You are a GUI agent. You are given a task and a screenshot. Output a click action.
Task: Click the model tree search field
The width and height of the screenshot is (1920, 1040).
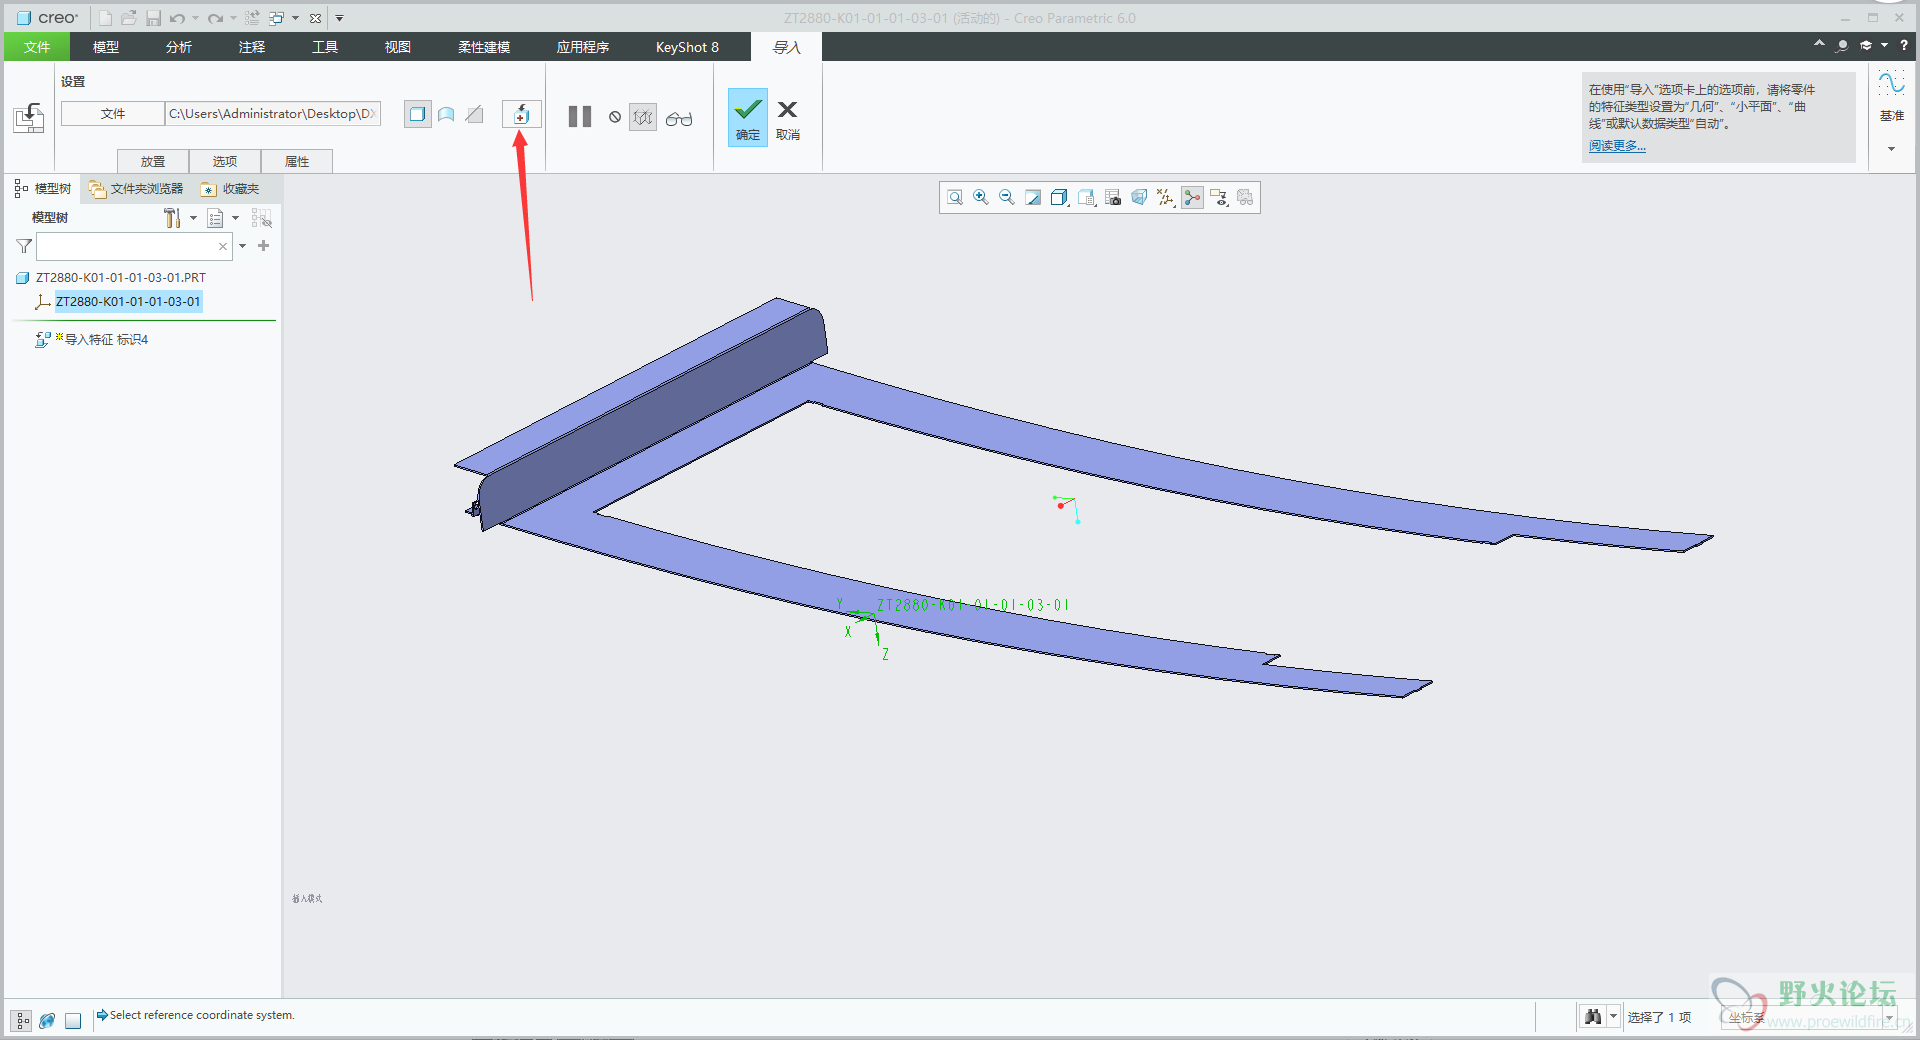(126, 246)
